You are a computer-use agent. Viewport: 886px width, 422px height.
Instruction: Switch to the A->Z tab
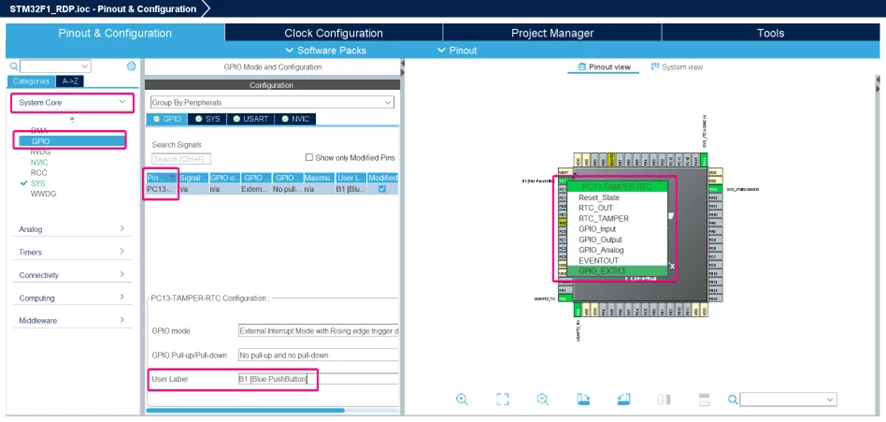pyautogui.click(x=70, y=81)
